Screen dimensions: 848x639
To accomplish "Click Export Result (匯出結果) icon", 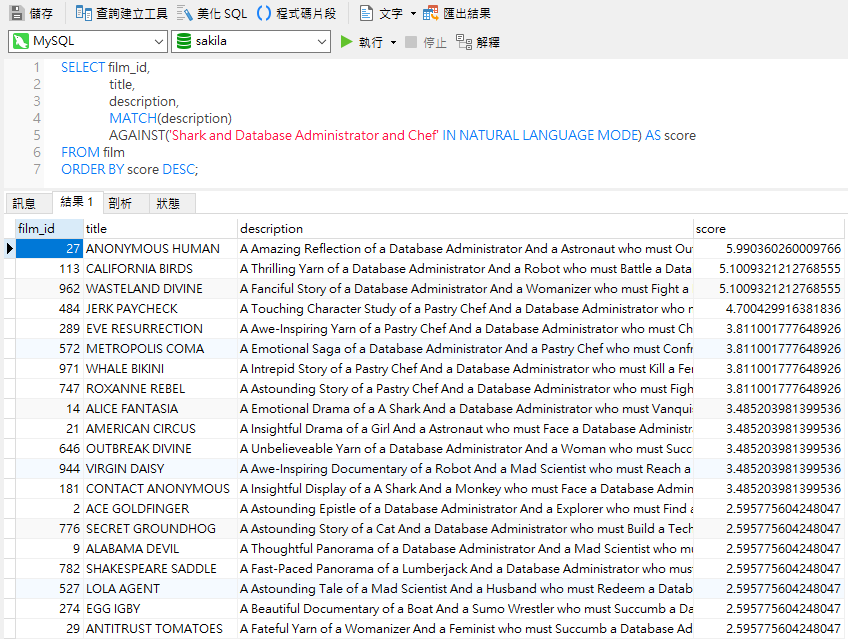I will [x=431, y=13].
